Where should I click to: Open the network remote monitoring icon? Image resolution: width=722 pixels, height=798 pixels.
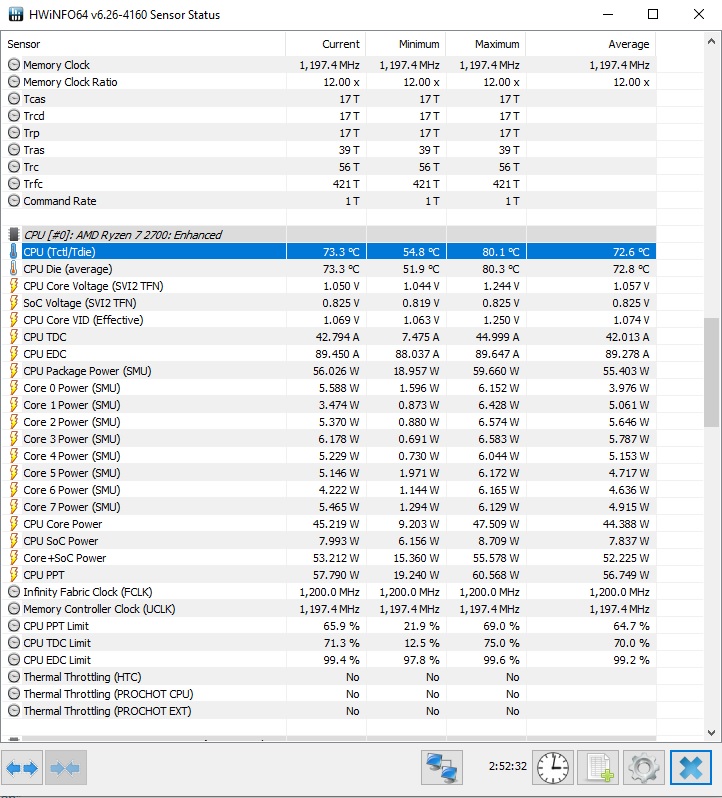tap(442, 767)
